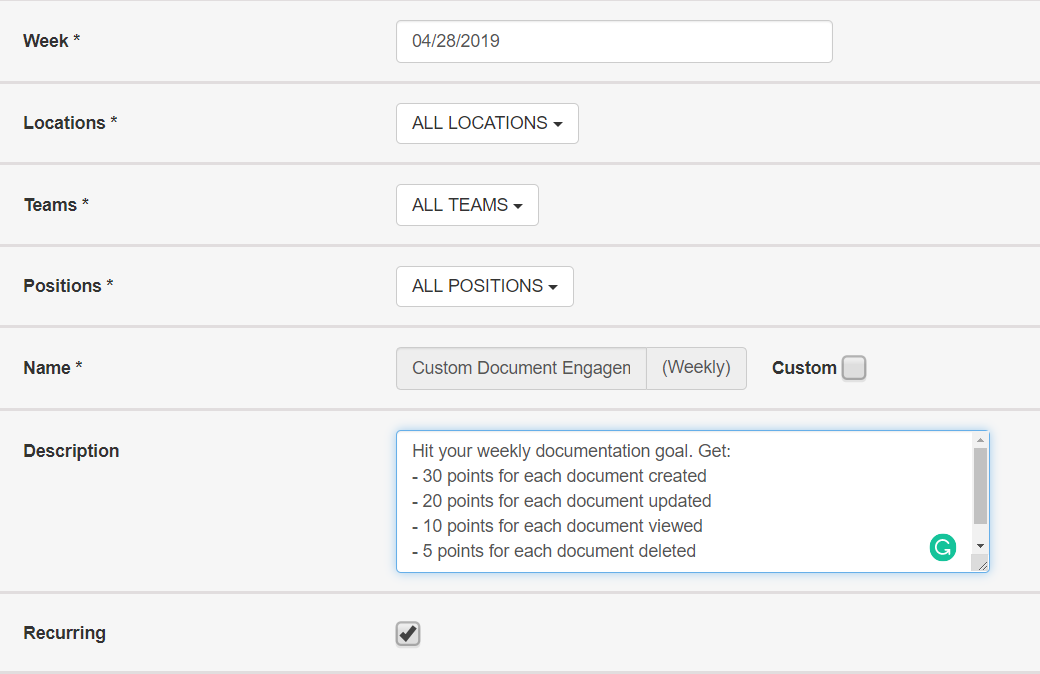Open the ALL LOCATIONS dropdown

pos(488,123)
